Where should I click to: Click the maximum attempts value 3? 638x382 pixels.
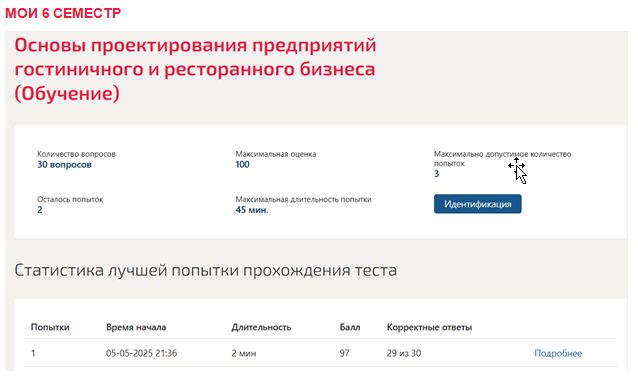pos(437,174)
